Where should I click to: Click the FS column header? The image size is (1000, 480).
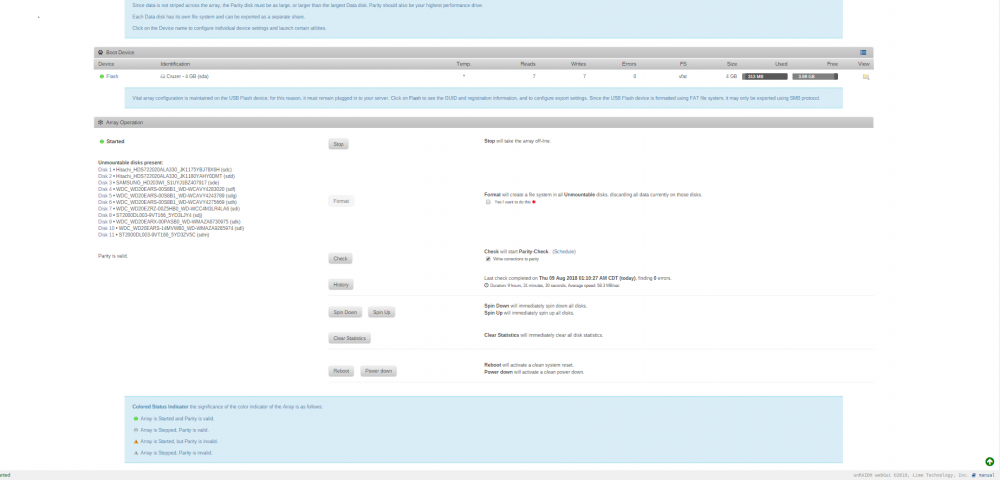pos(683,64)
